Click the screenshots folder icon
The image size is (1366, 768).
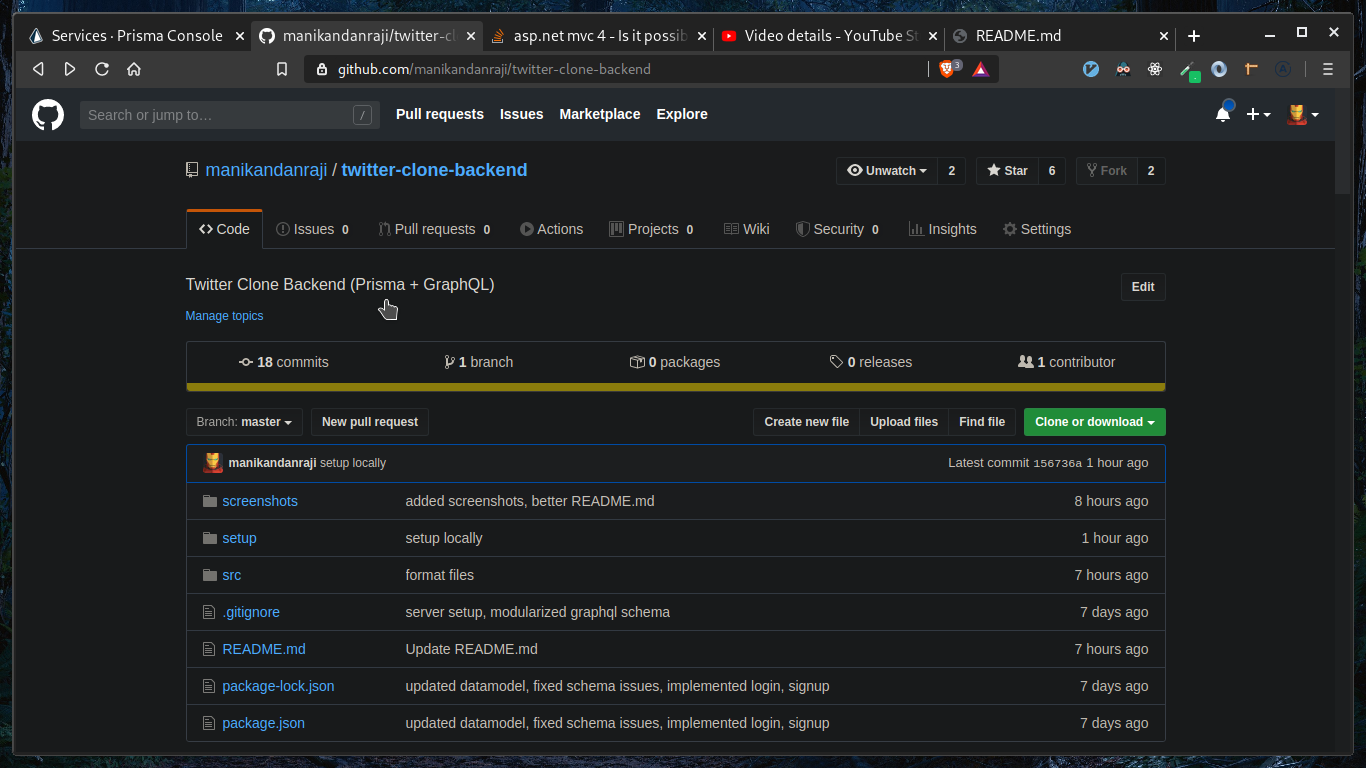(x=209, y=501)
